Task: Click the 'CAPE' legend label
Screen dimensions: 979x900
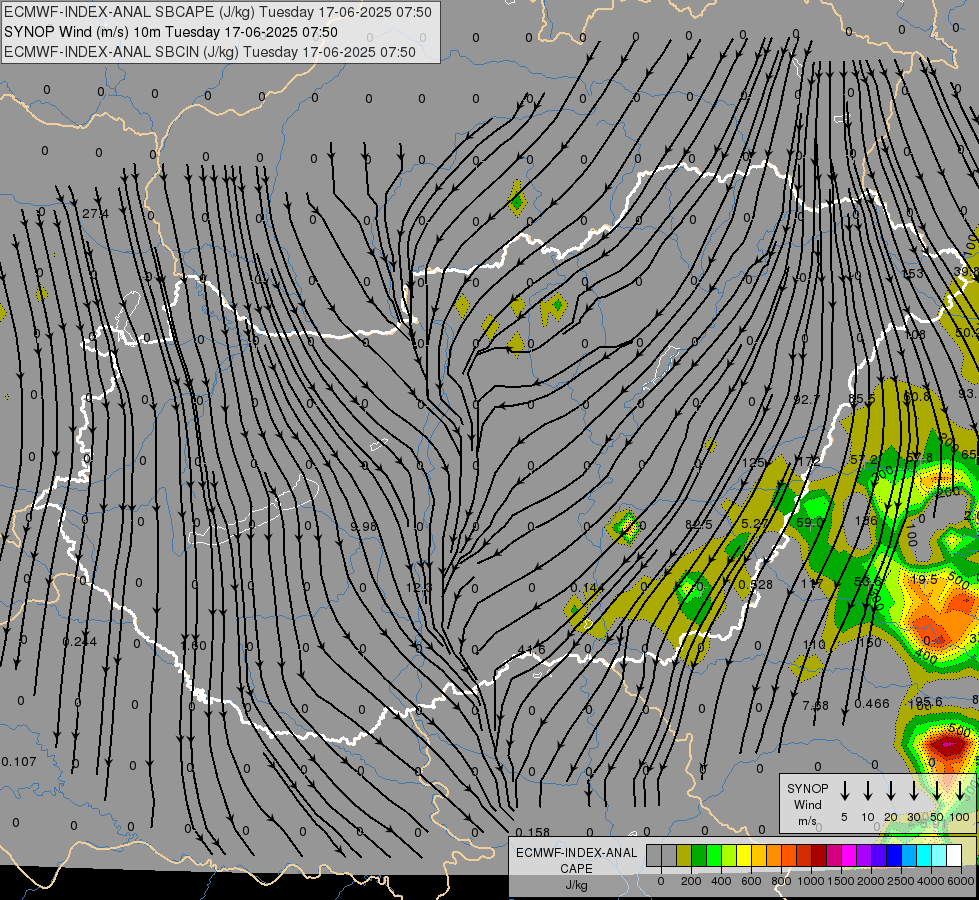Action: coord(576,869)
